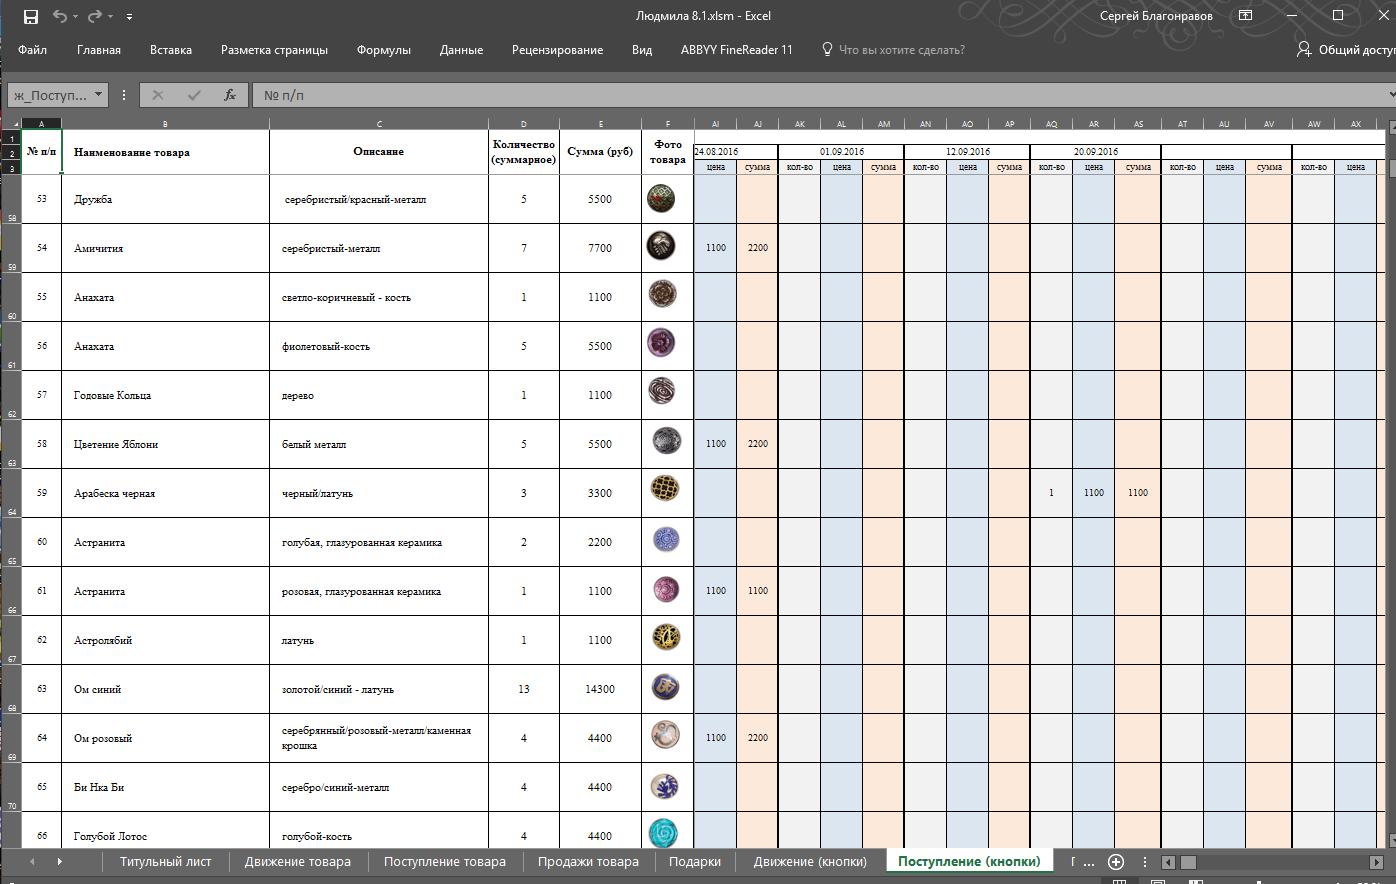
Task: Switch to the Поступление товара sheet
Action: (x=444, y=861)
